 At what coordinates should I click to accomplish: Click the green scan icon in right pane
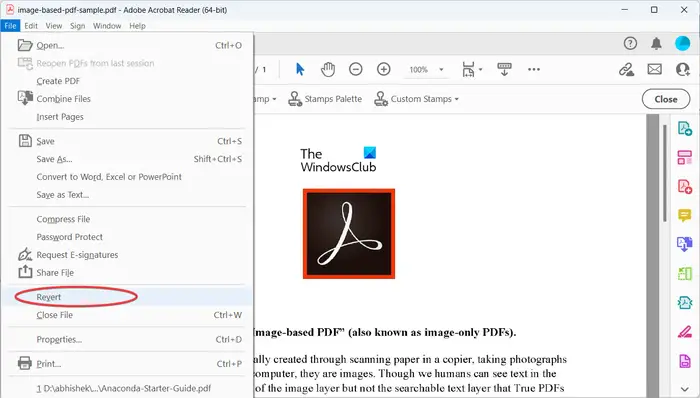pos(684,273)
